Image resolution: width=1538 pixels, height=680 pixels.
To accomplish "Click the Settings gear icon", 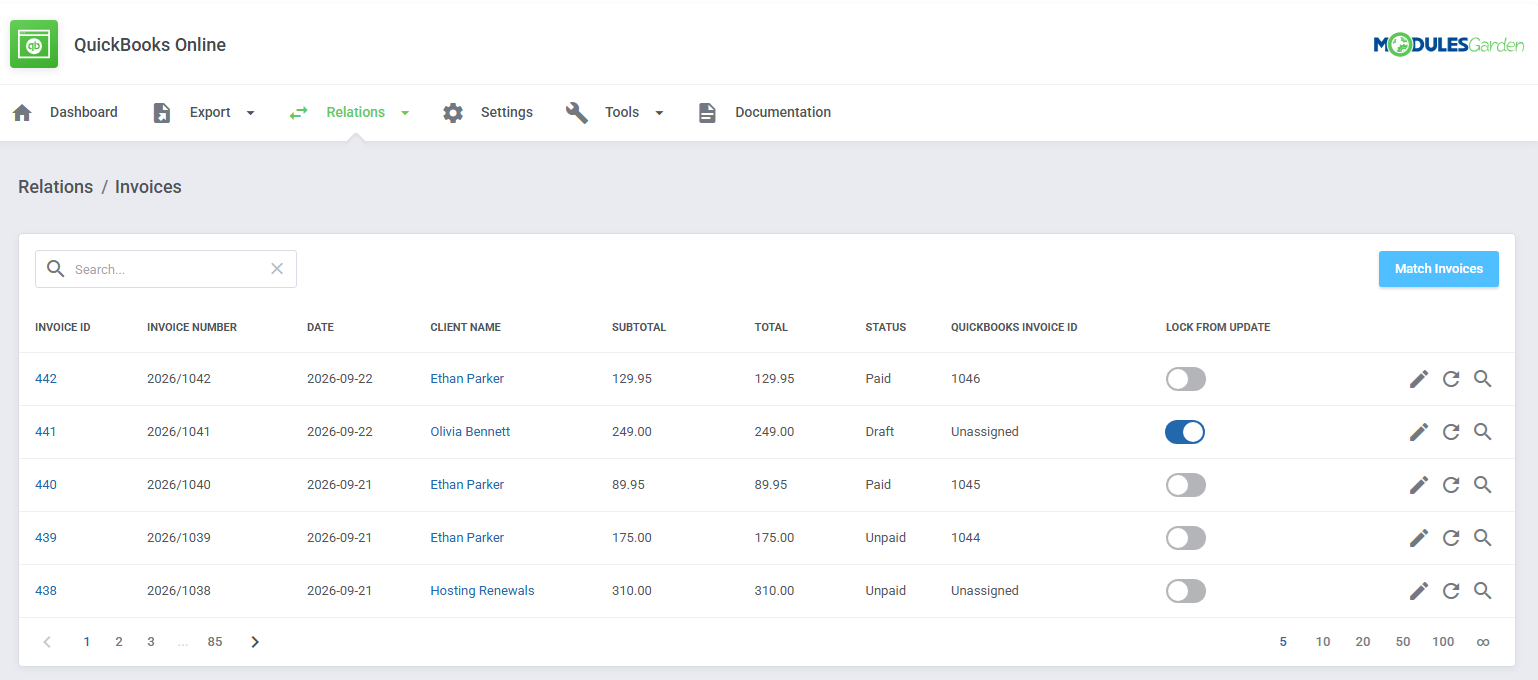I will click(x=453, y=113).
